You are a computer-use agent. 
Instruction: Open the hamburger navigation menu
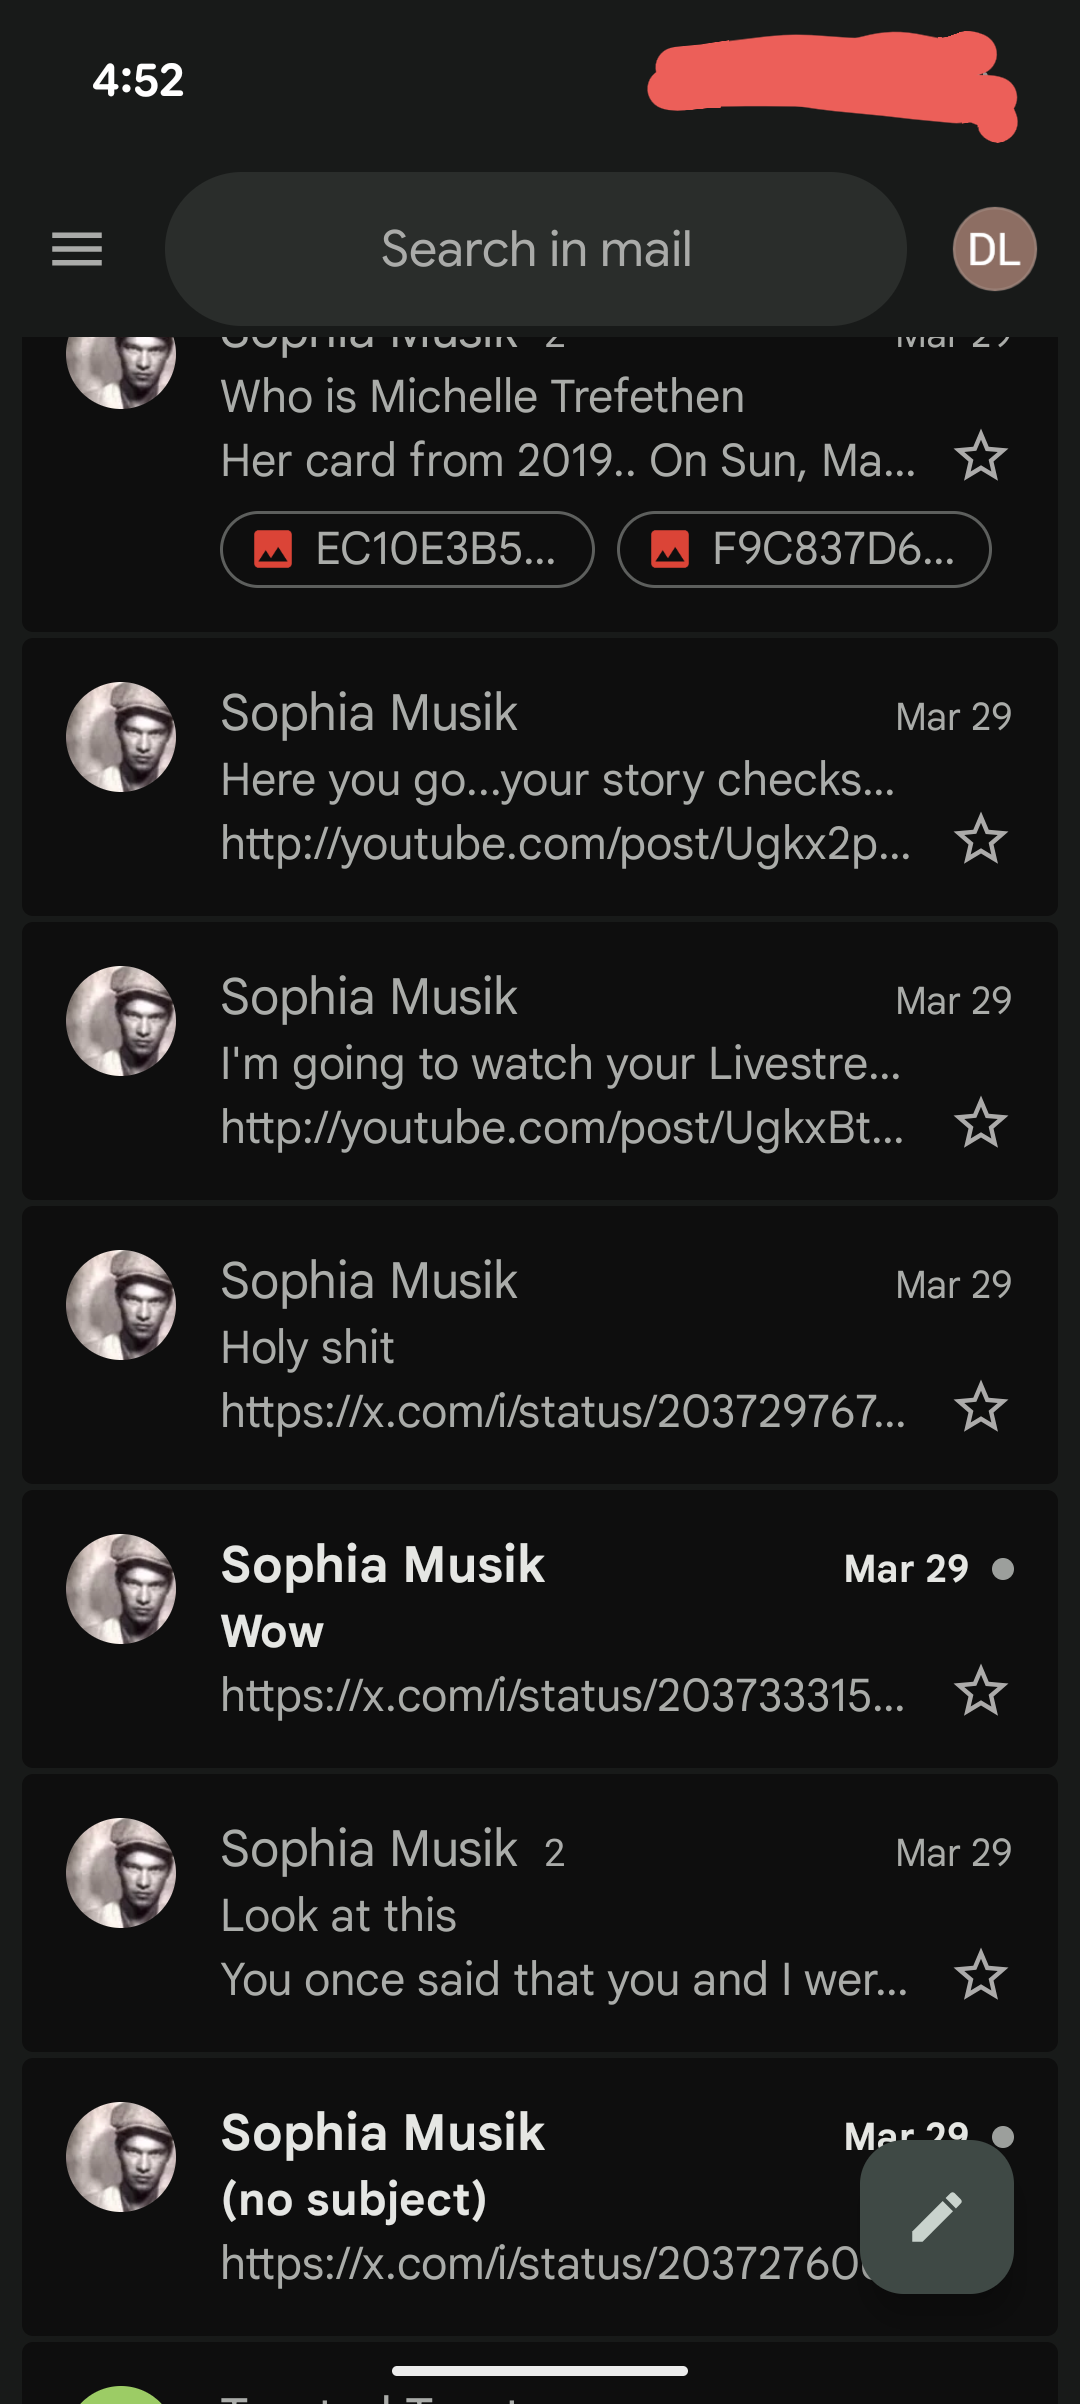click(77, 249)
